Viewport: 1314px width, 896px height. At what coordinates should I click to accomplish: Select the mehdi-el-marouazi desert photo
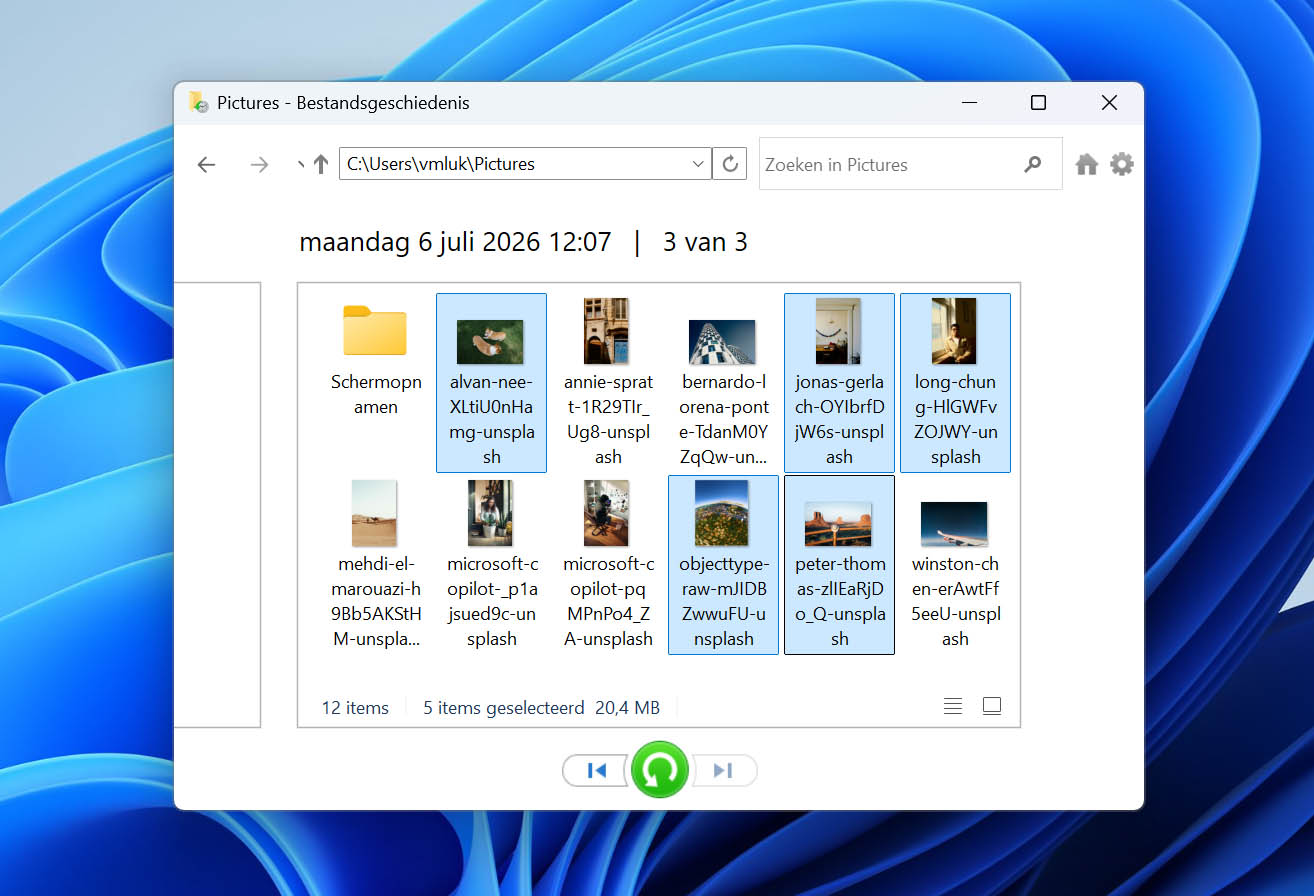[375, 565]
